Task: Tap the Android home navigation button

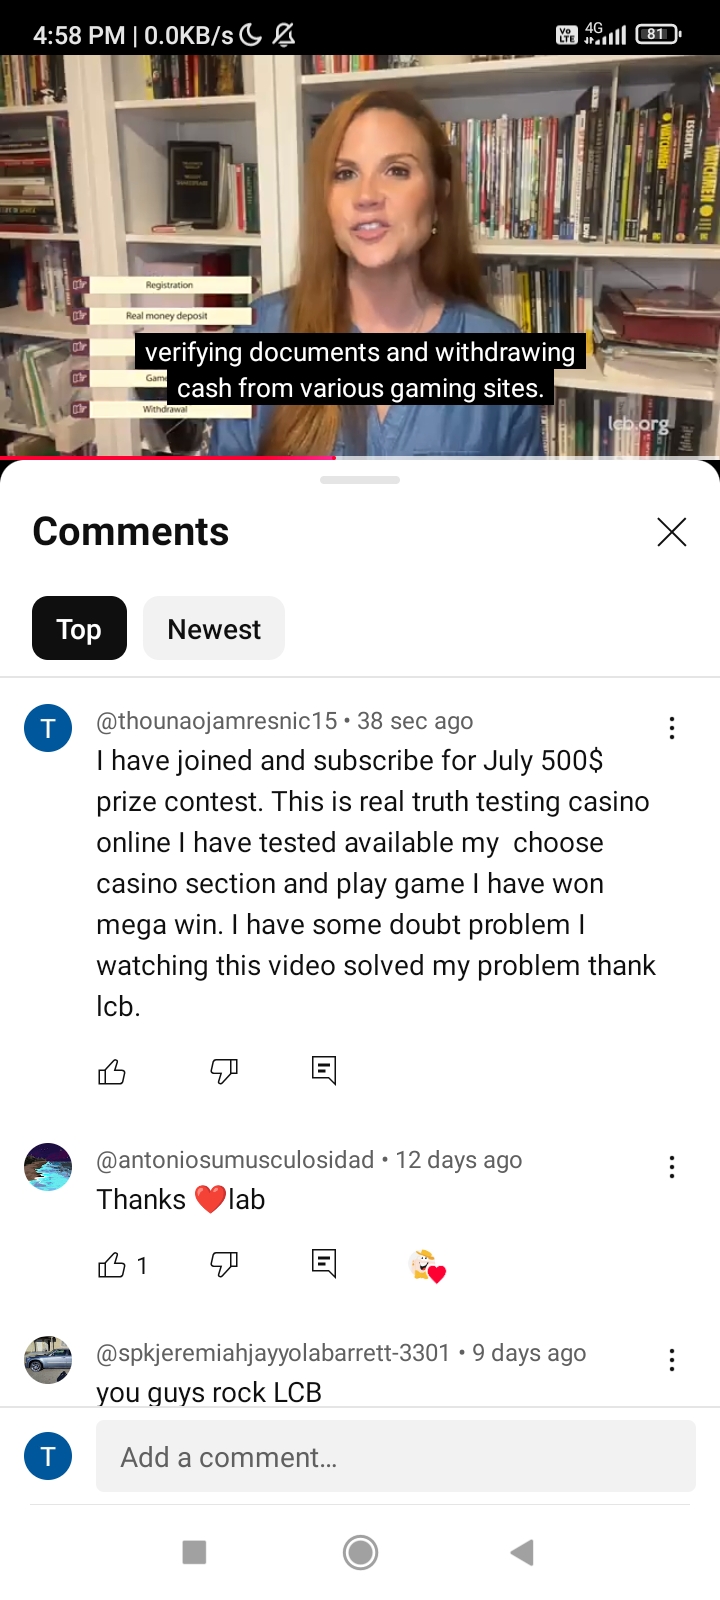Action: pyautogui.click(x=360, y=1552)
